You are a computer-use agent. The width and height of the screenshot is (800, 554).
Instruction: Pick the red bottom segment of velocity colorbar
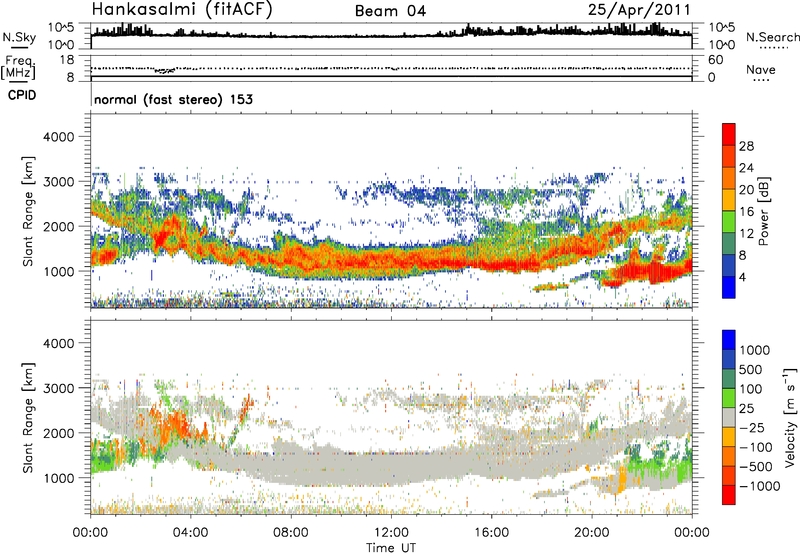(729, 495)
